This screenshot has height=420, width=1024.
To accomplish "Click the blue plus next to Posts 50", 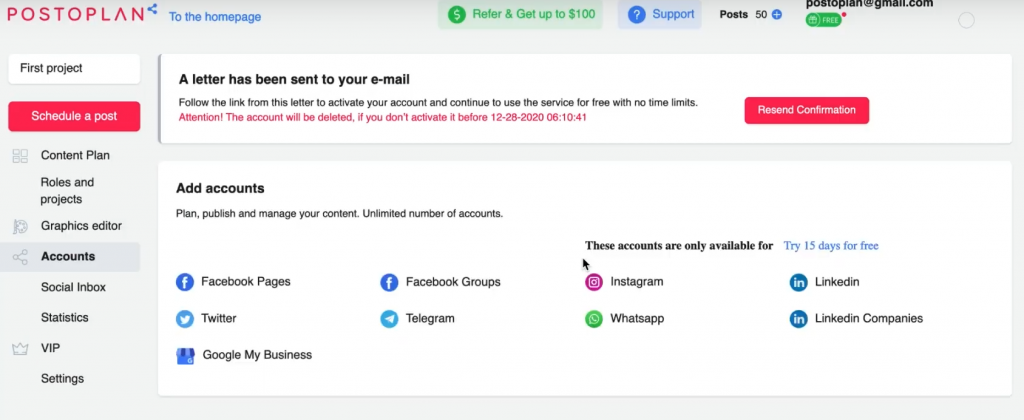I will pyautogui.click(x=776, y=14).
